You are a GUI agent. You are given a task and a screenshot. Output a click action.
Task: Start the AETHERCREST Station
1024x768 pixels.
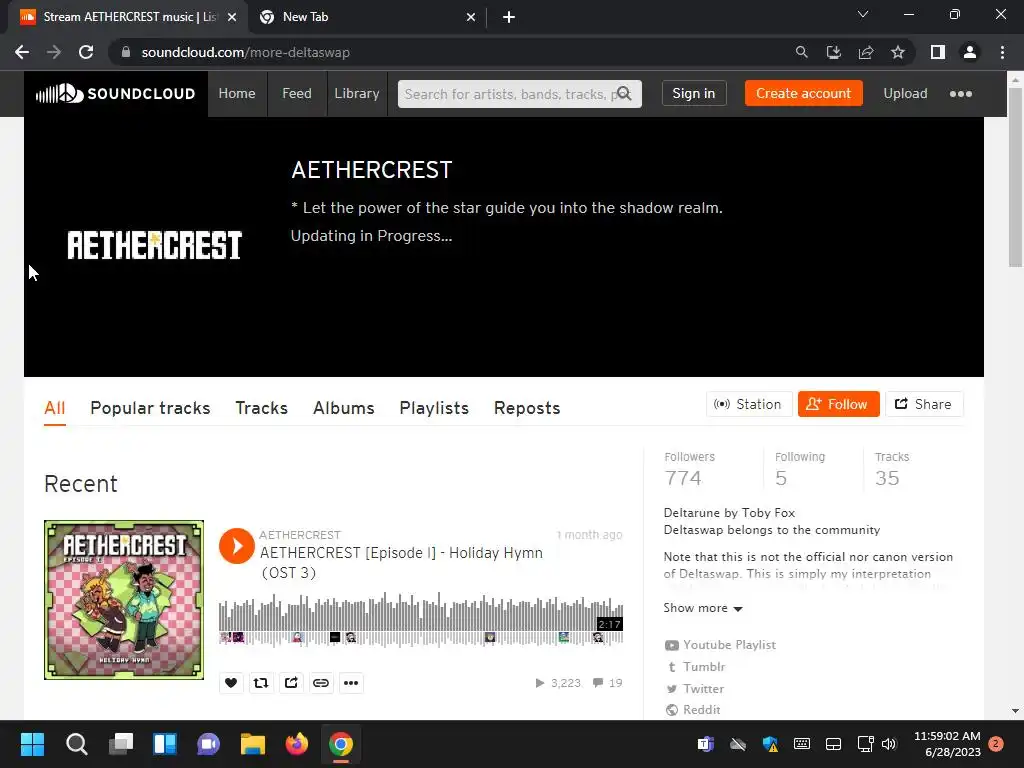[749, 404]
